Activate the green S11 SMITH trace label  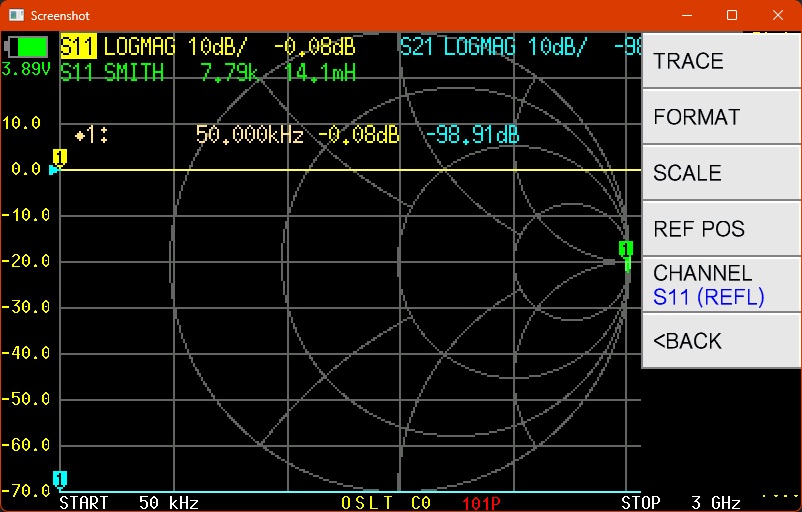pyautogui.click(x=112, y=73)
